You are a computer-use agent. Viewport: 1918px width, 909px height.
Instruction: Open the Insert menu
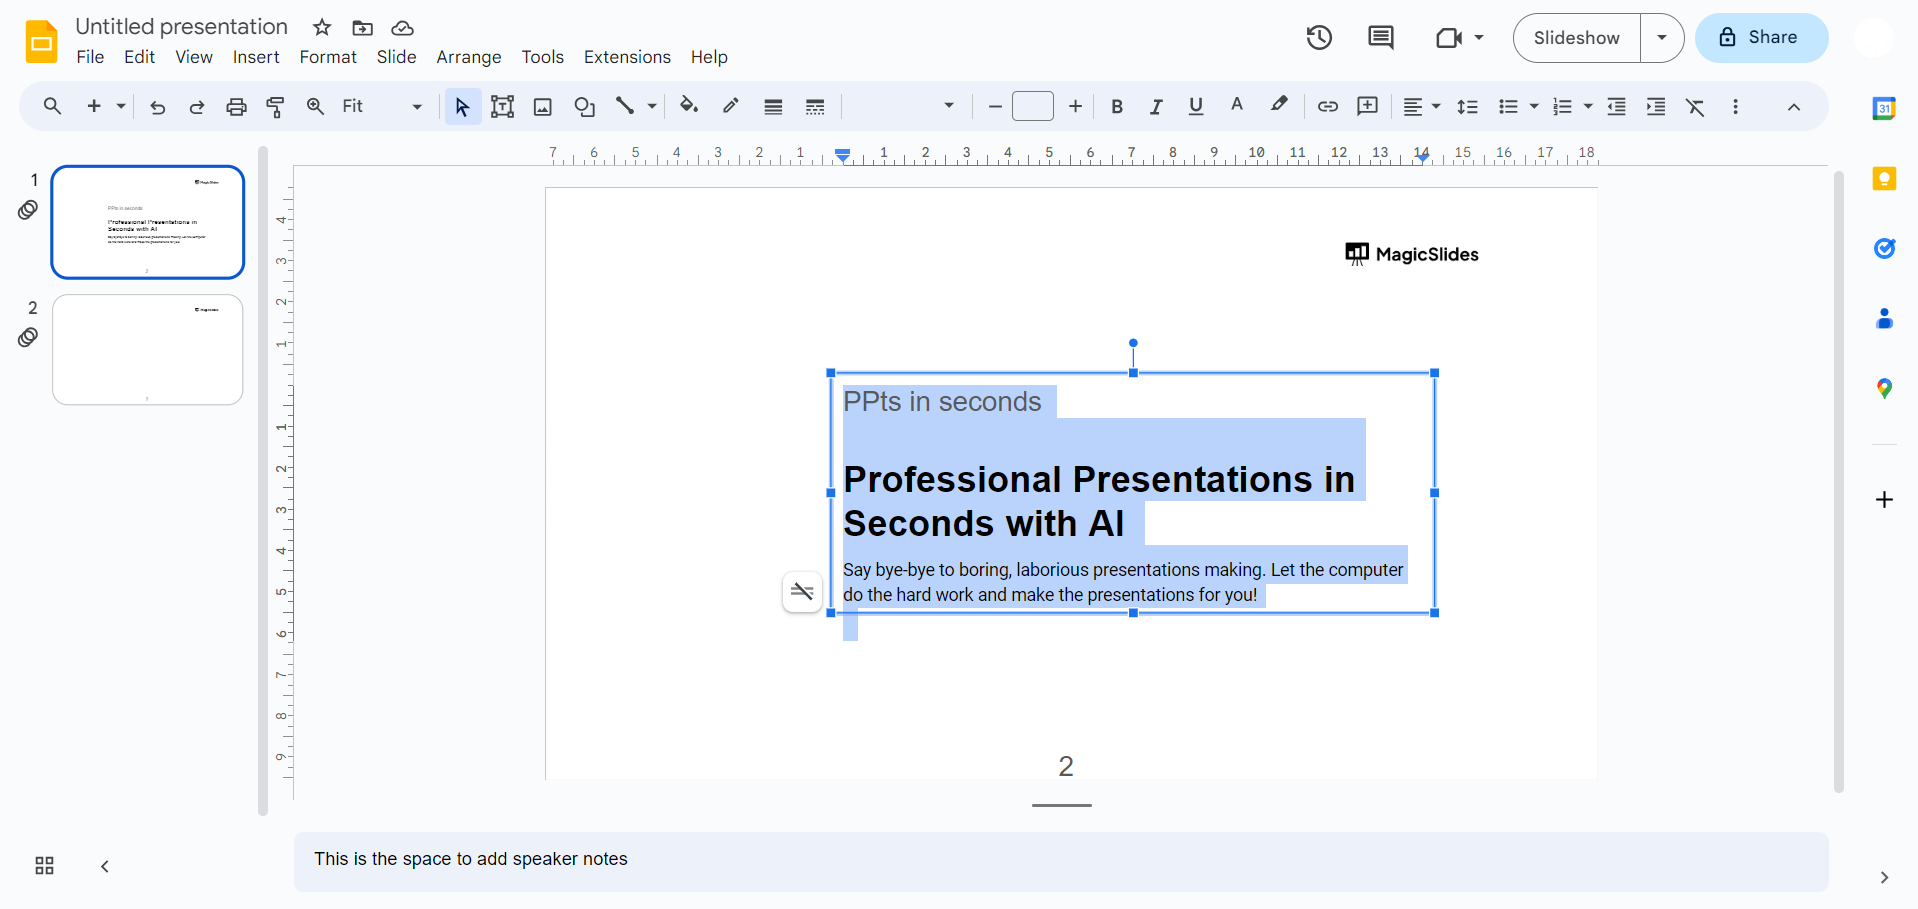(x=256, y=57)
